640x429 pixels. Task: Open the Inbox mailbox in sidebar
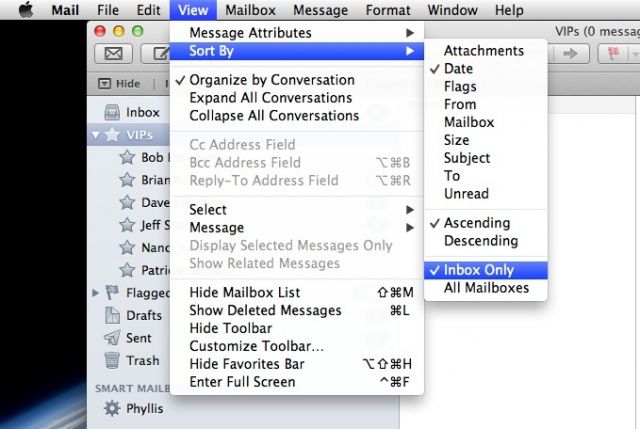[142, 113]
